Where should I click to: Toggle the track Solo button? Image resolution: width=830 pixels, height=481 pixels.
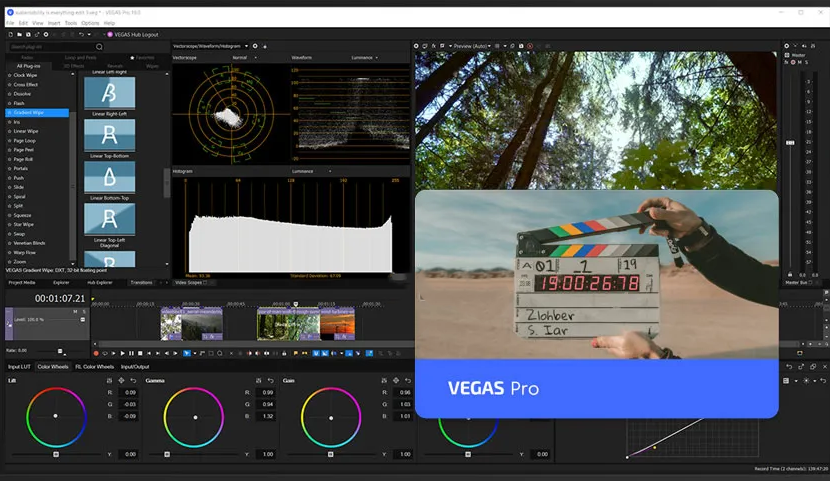tap(83, 312)
